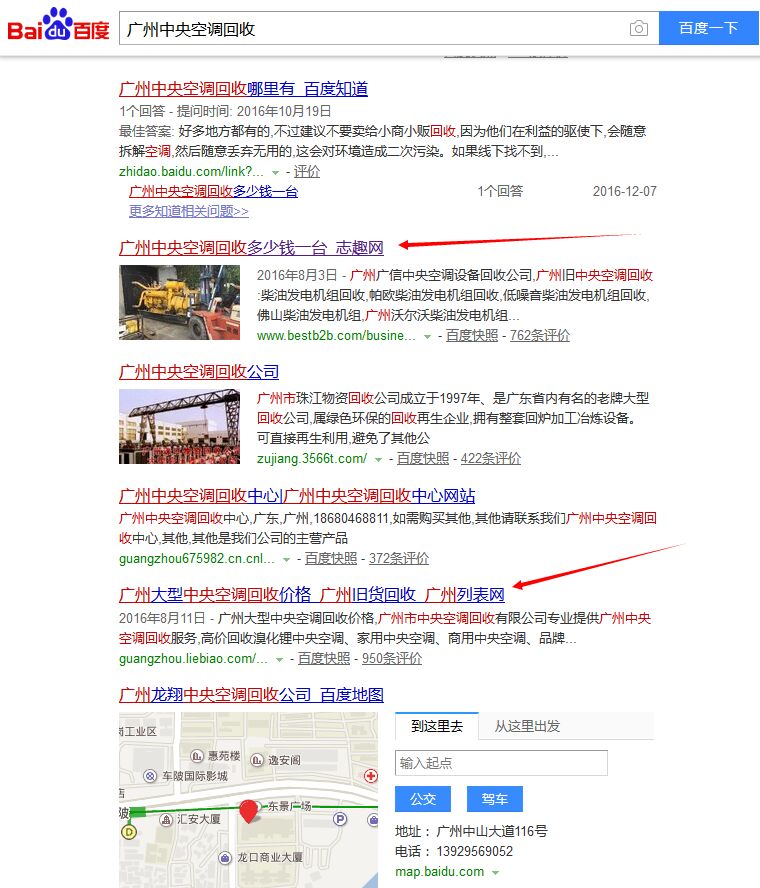Click address 广州中山大道116号

(x=492, y=831)
